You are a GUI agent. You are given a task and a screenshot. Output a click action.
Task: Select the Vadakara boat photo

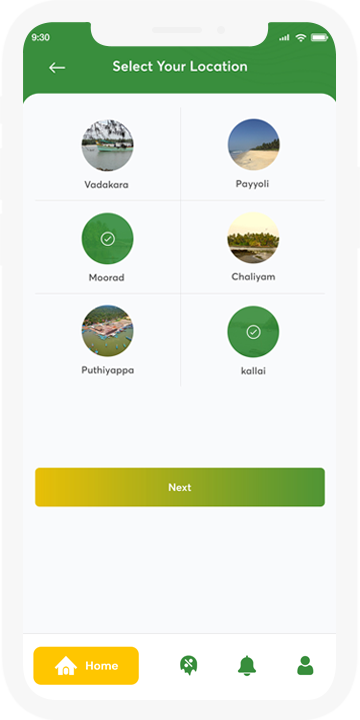[107, 146]
